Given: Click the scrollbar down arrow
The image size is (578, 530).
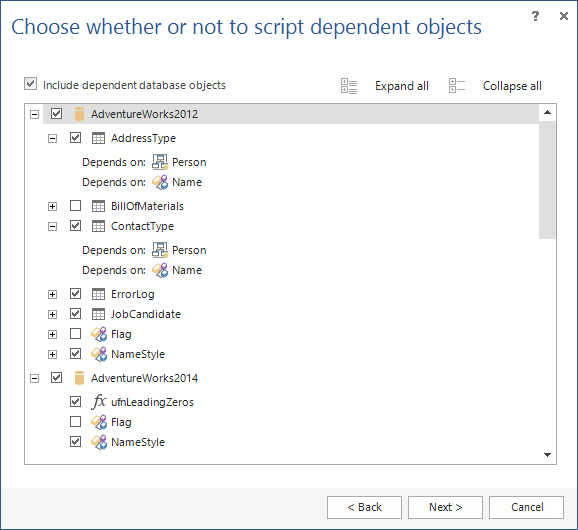Looking at the screenshot, I should click(547, 455).
